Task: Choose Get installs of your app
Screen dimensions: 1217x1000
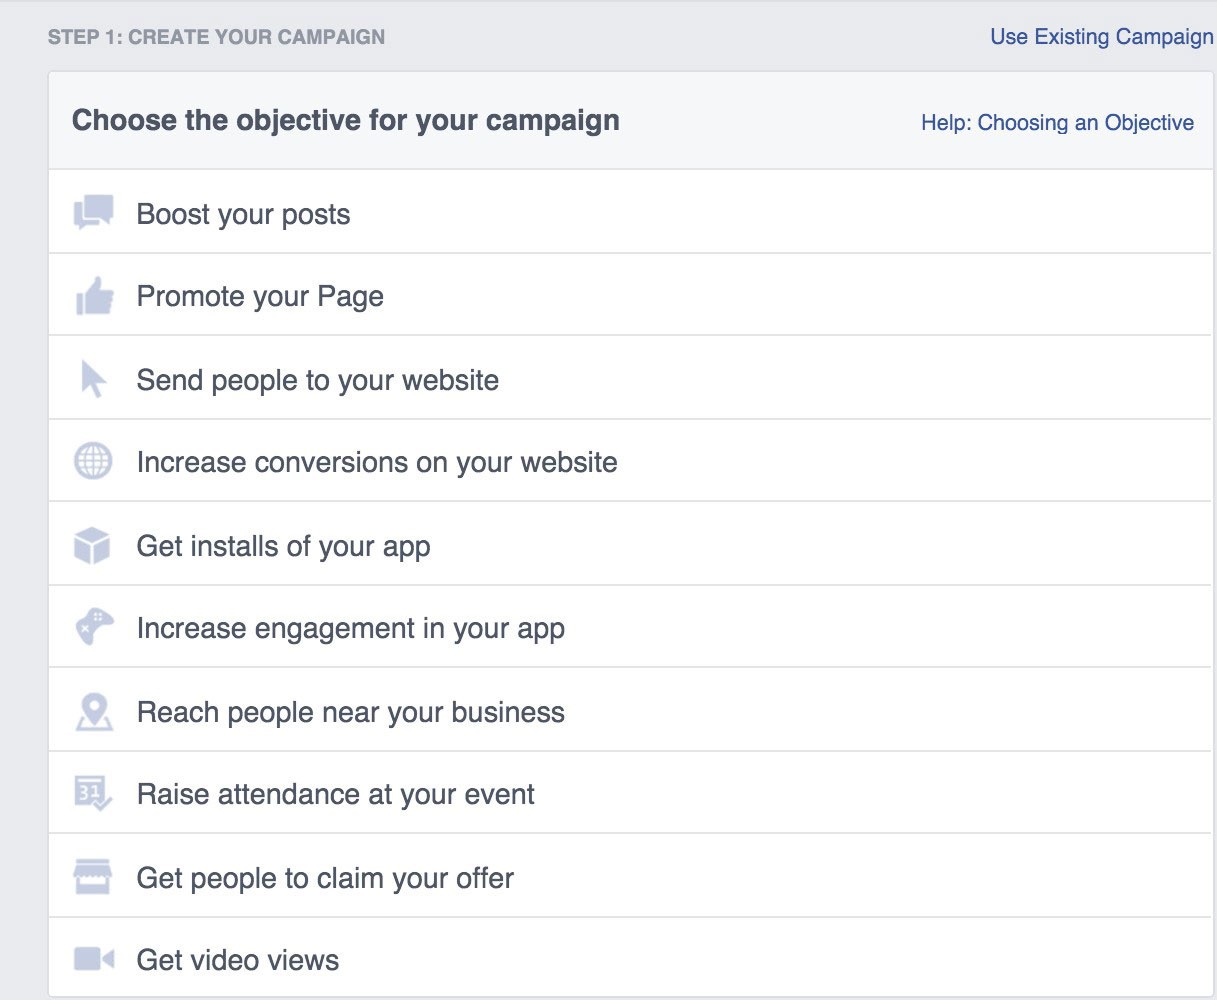Action: (283, 547)
